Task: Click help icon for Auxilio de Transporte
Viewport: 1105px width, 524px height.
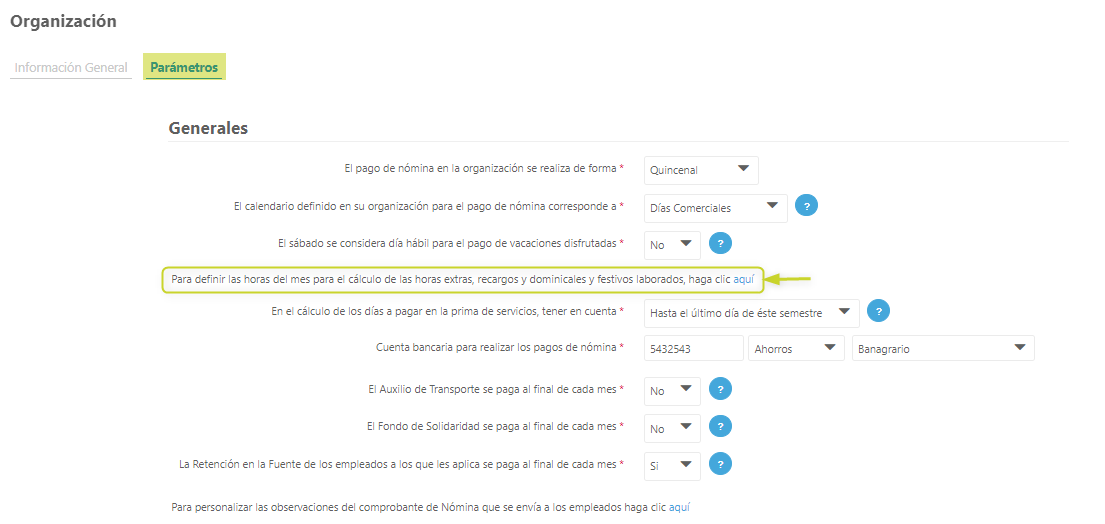Action: click(720, 389)
